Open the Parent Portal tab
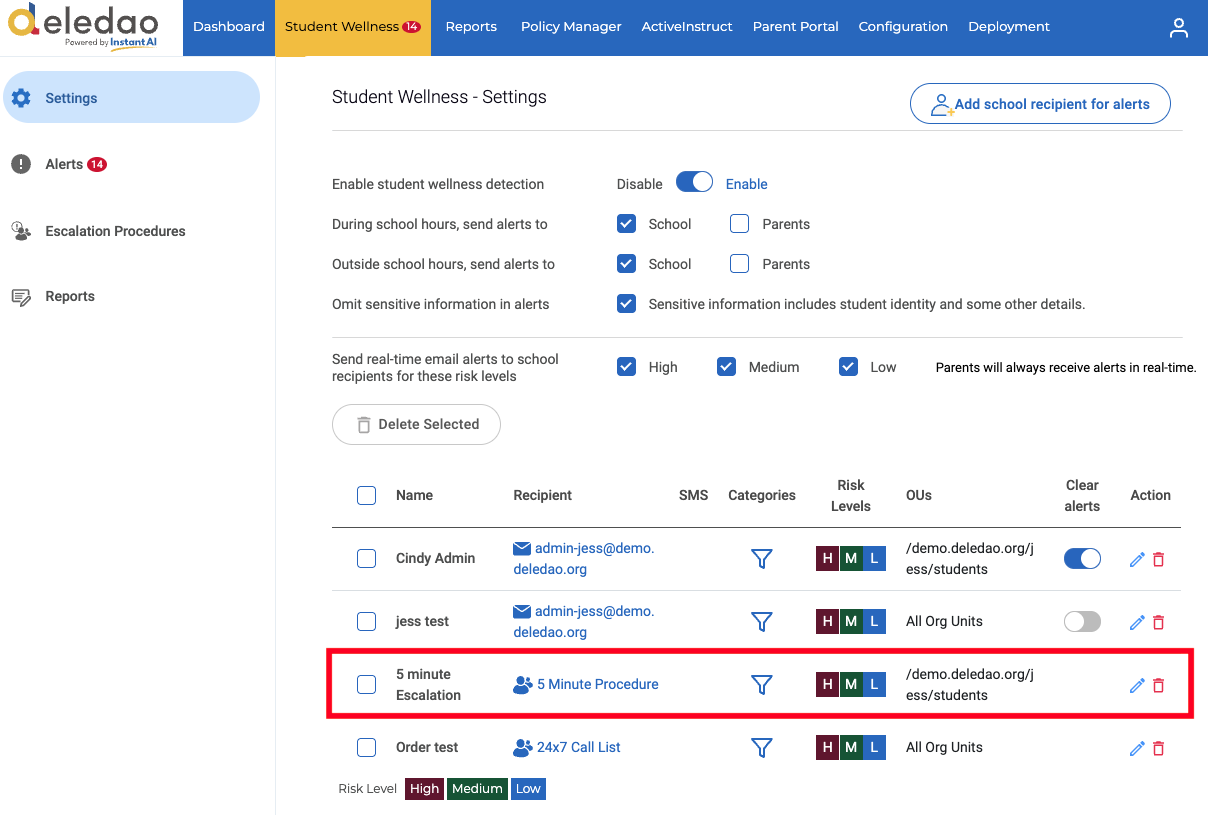 (796, 27)
